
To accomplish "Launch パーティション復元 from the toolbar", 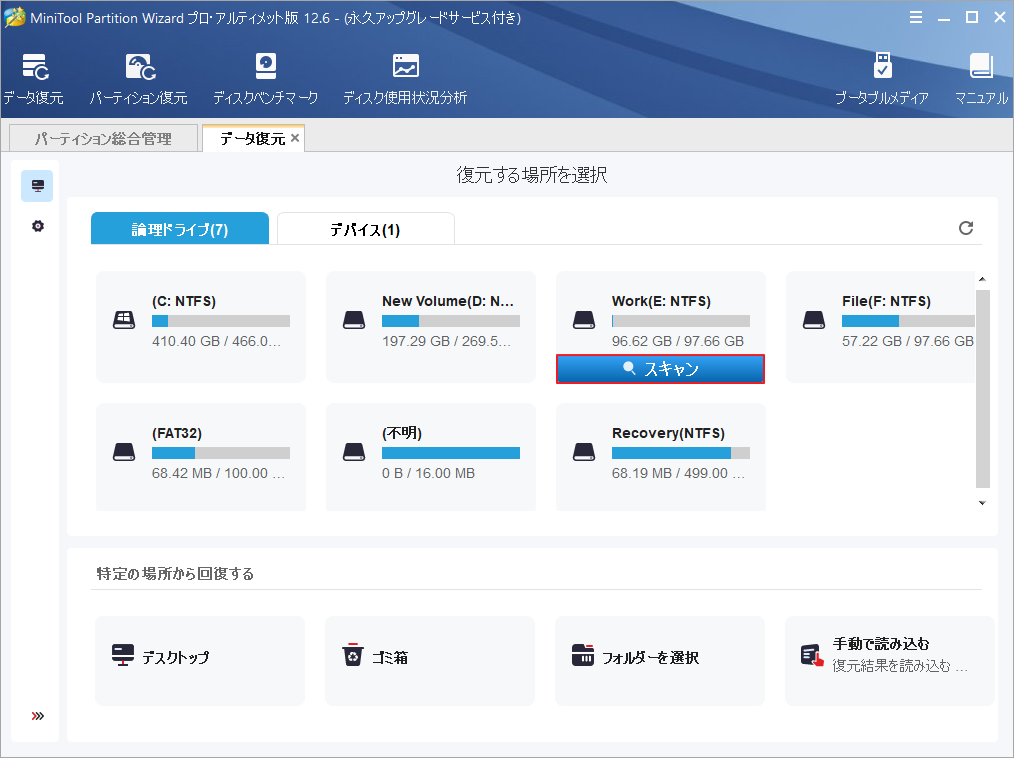I will [138, 67].
